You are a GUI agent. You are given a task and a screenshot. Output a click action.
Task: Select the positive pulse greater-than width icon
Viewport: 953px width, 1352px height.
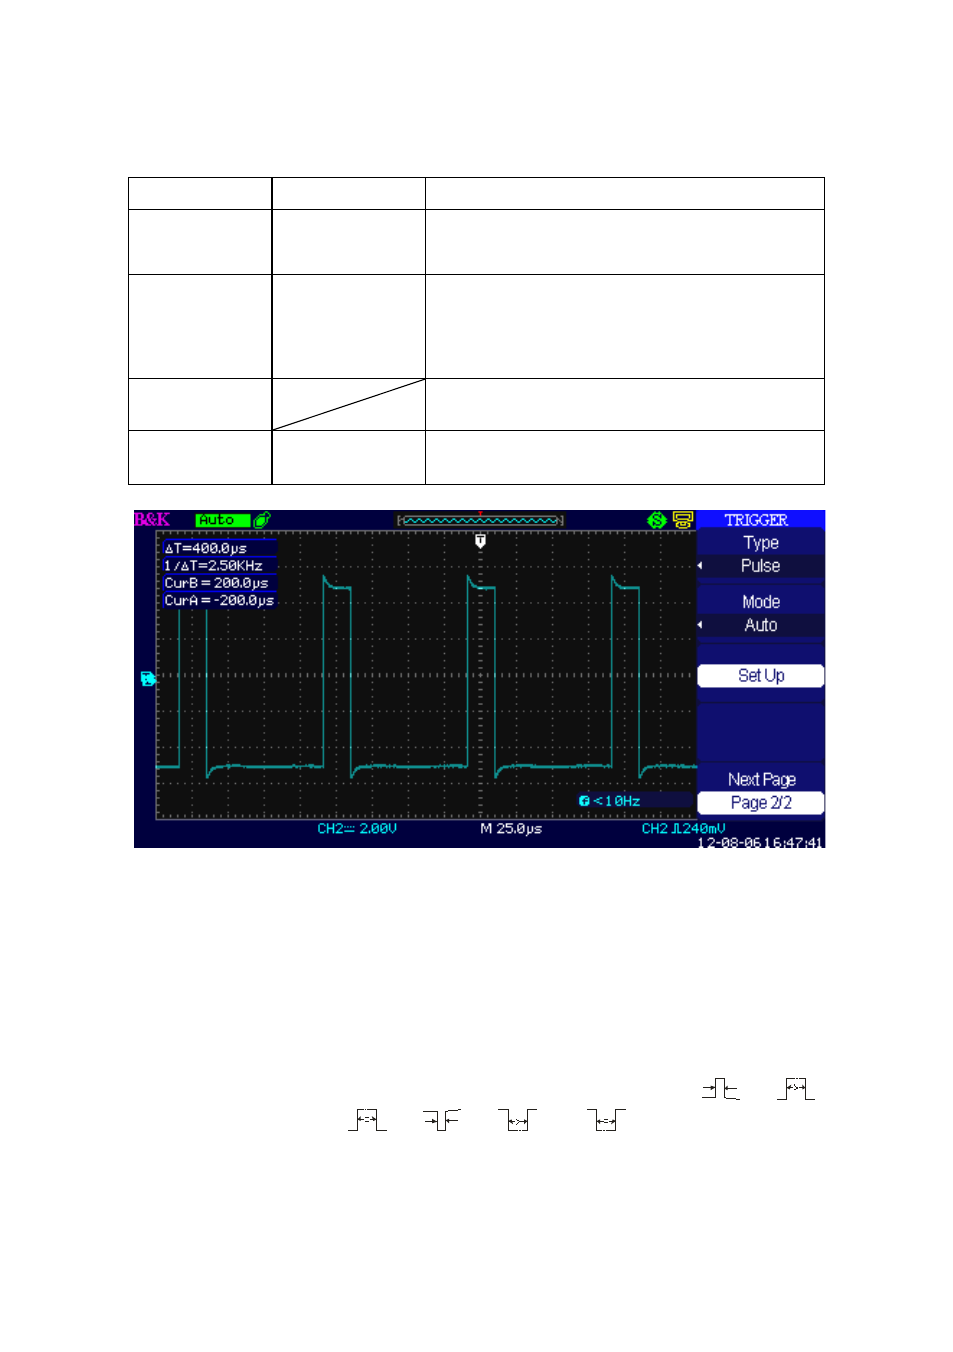tap(796, 1089)
